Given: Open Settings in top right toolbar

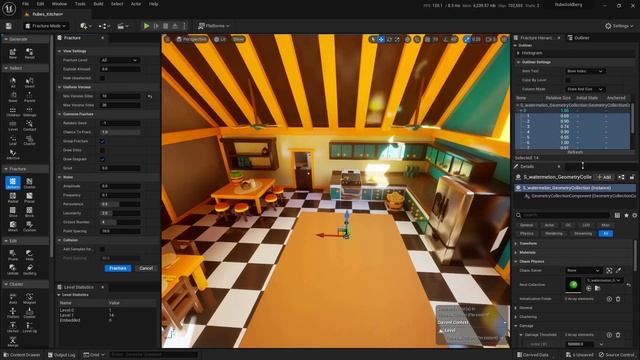Looking at the screenshot, I should pos(619,26).
